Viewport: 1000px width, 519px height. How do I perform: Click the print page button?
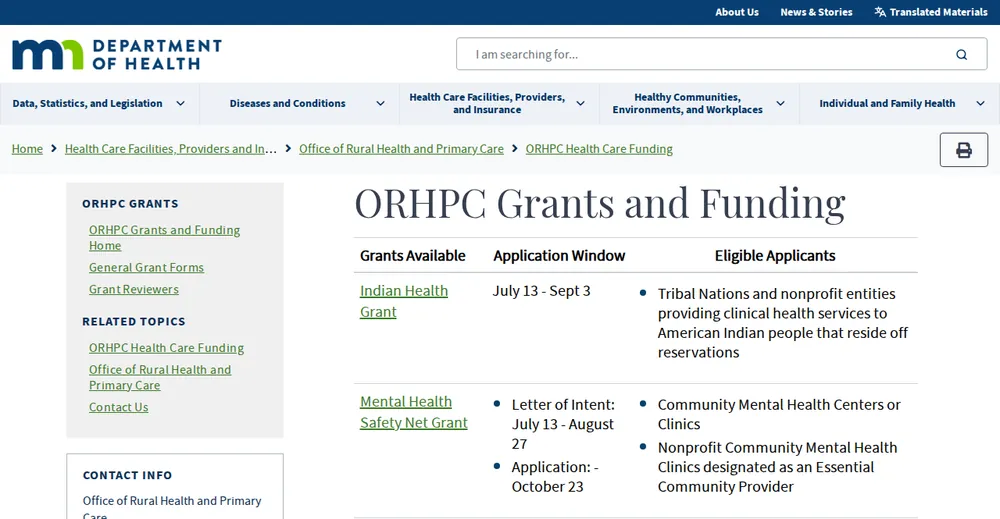[964, 150]
